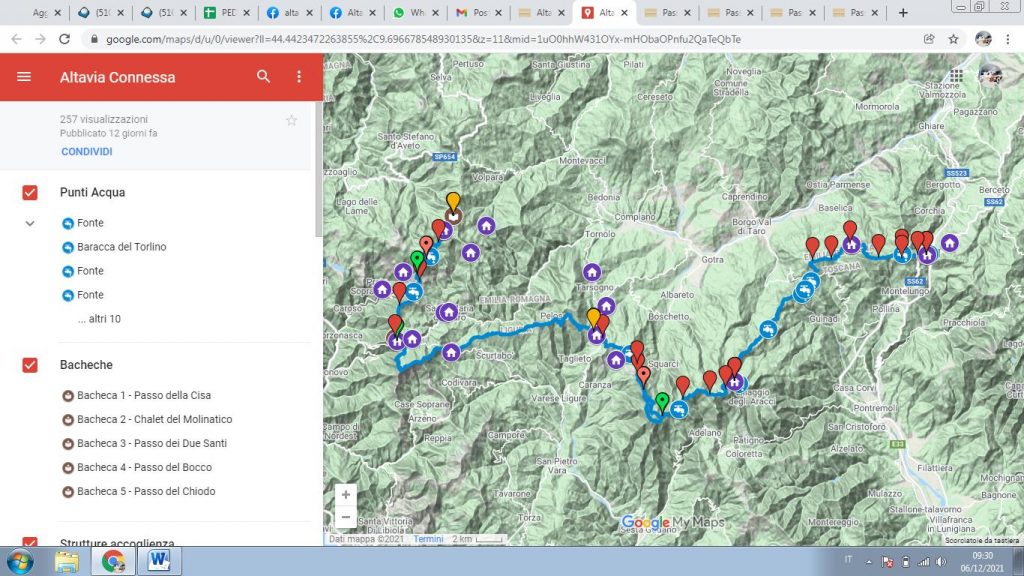Star this map with the star icon

(291, 120)
